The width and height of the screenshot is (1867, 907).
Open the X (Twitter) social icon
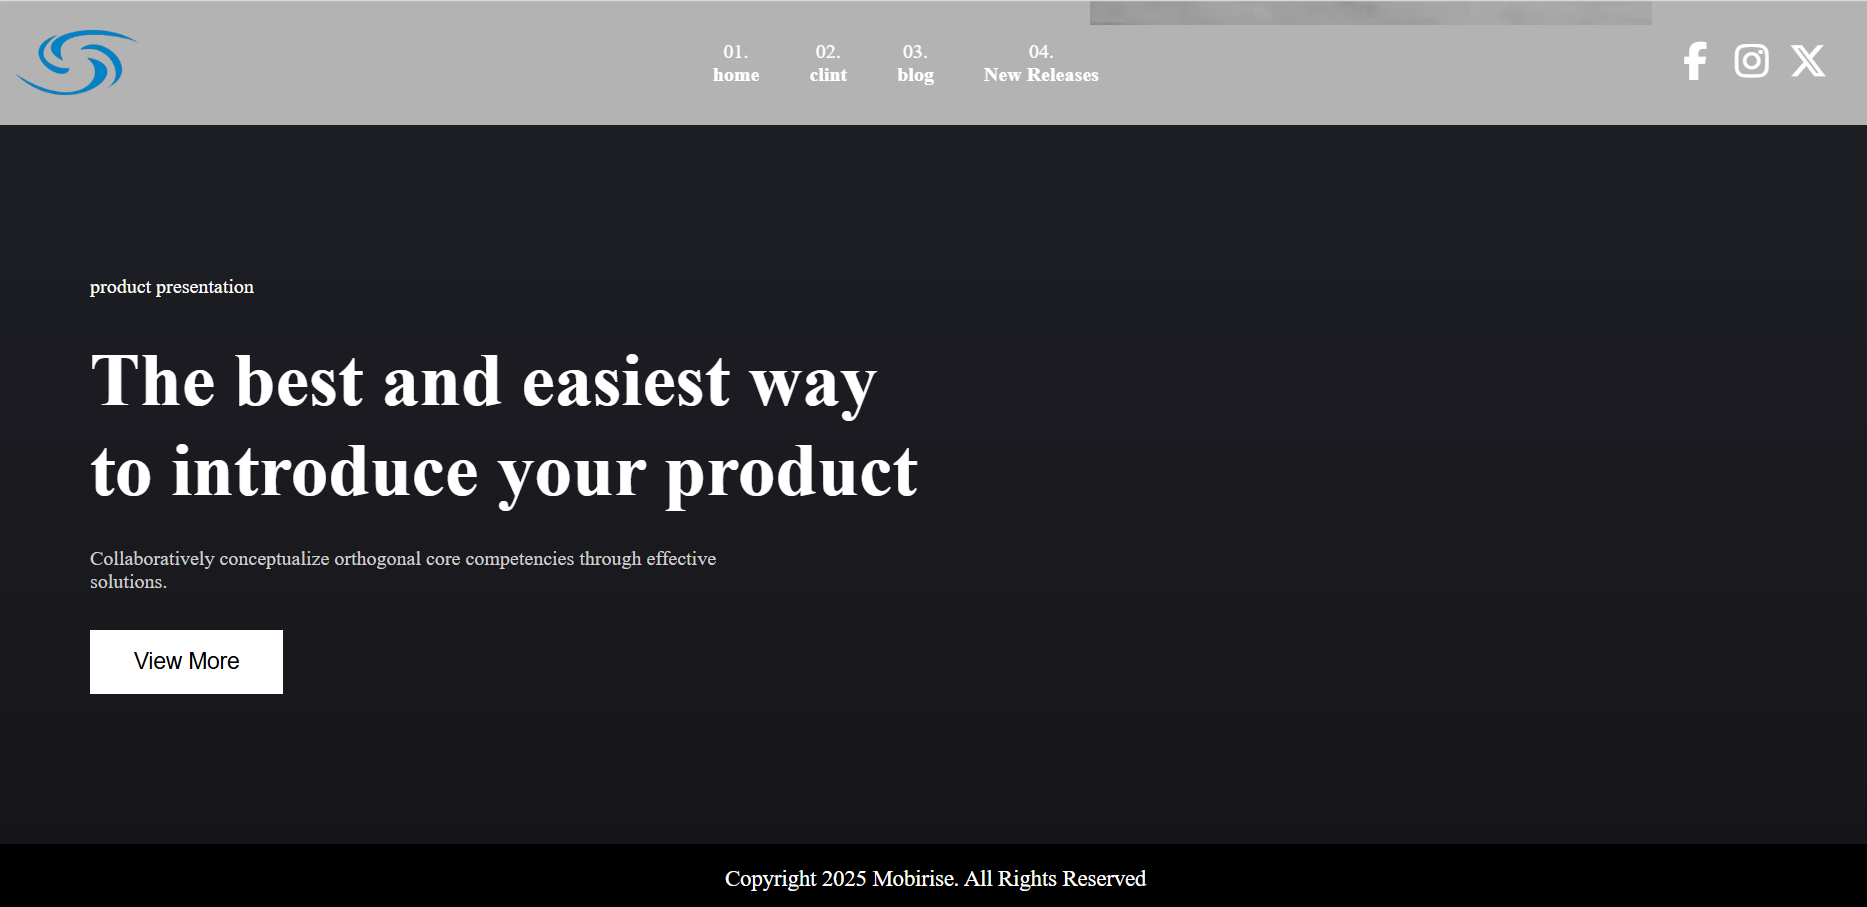(1808, 61)
